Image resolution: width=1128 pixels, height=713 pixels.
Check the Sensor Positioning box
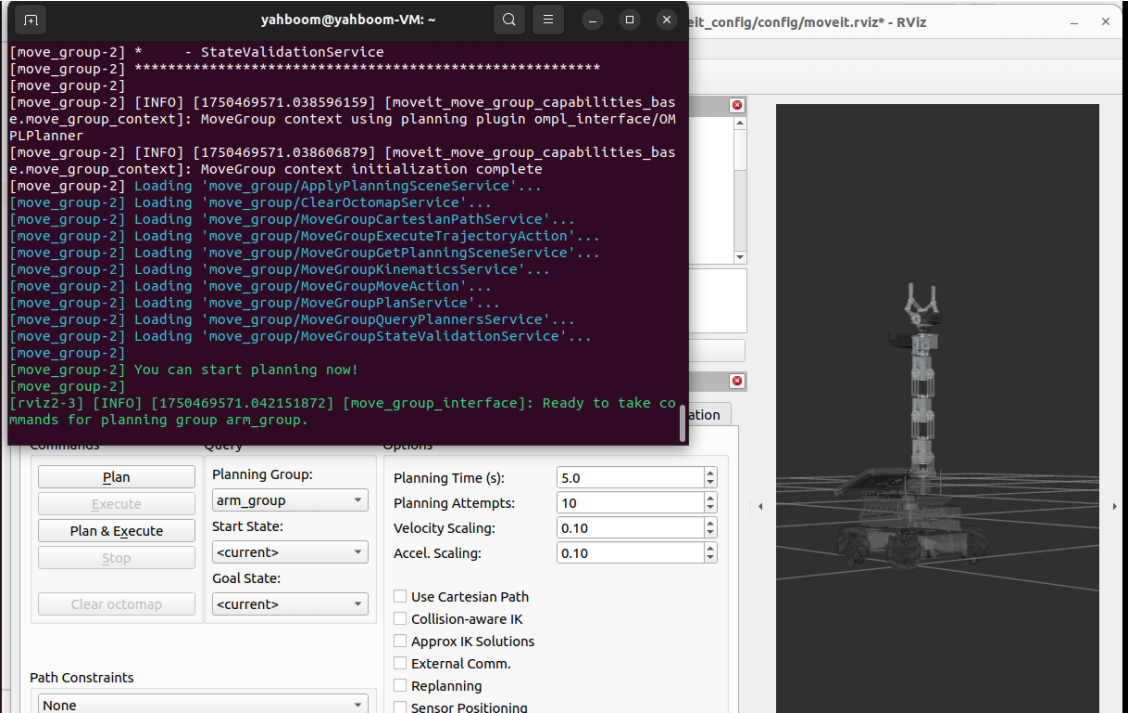pos(400,707)
